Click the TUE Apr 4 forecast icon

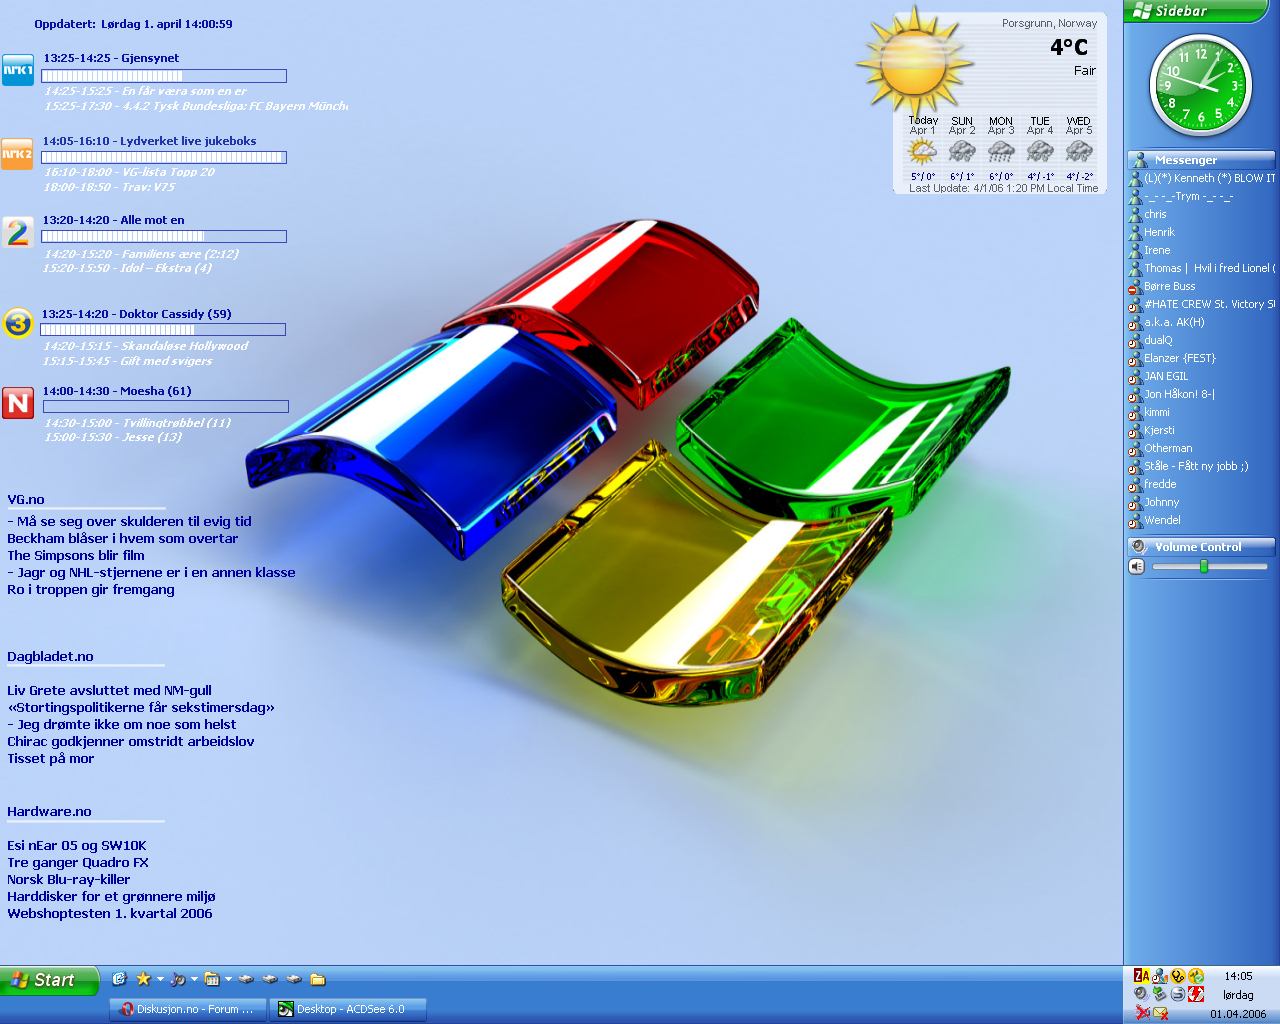point(1040,152)
